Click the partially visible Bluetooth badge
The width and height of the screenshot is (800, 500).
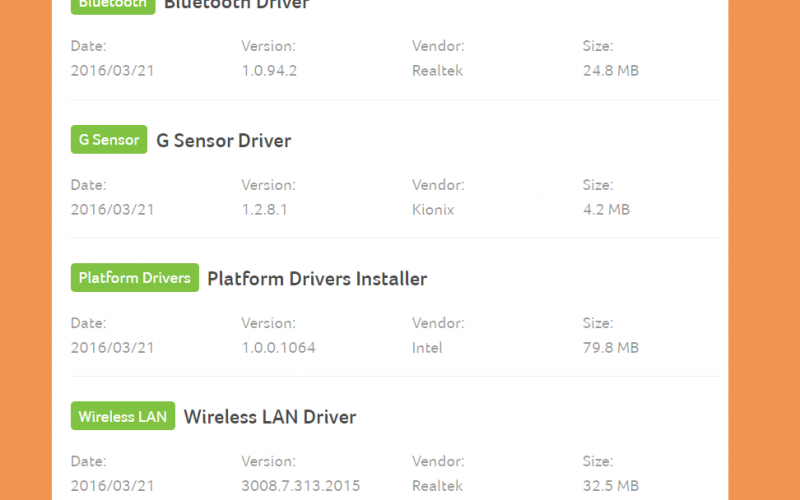pyautogui.click(x=113, y=6)
